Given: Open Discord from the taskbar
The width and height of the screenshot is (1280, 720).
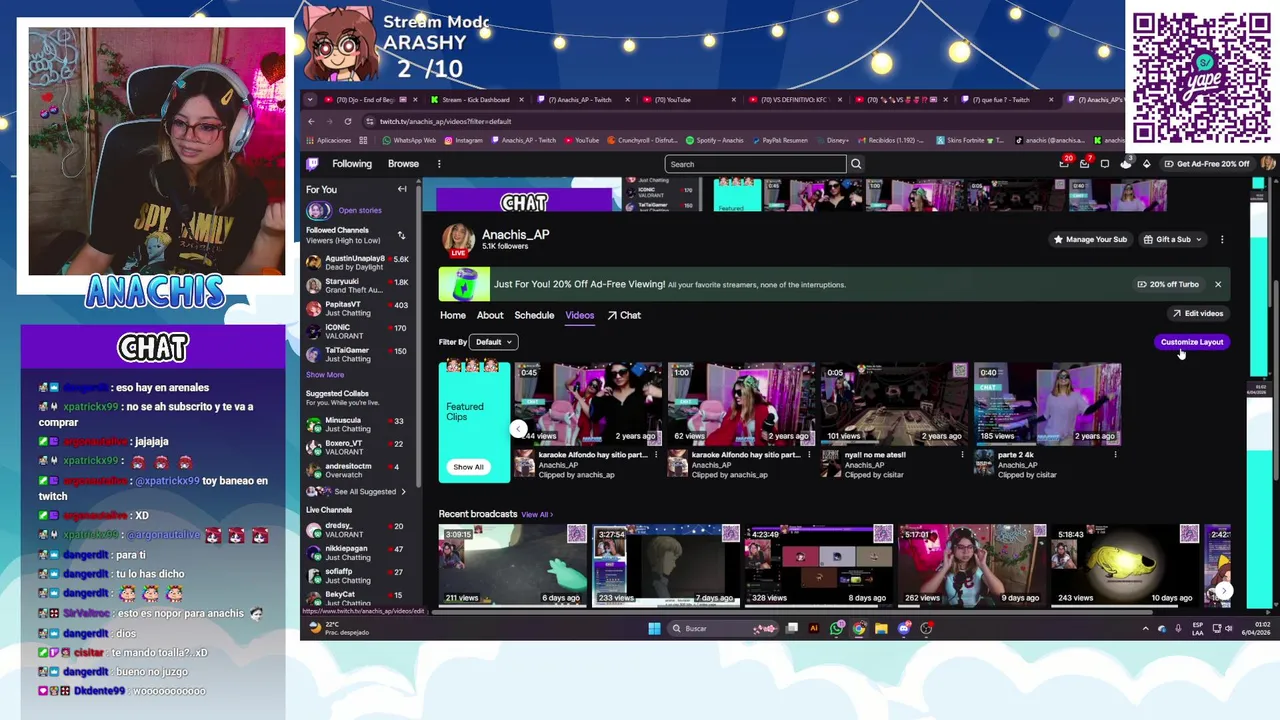Looking at the screenshot, I should 904,629.
